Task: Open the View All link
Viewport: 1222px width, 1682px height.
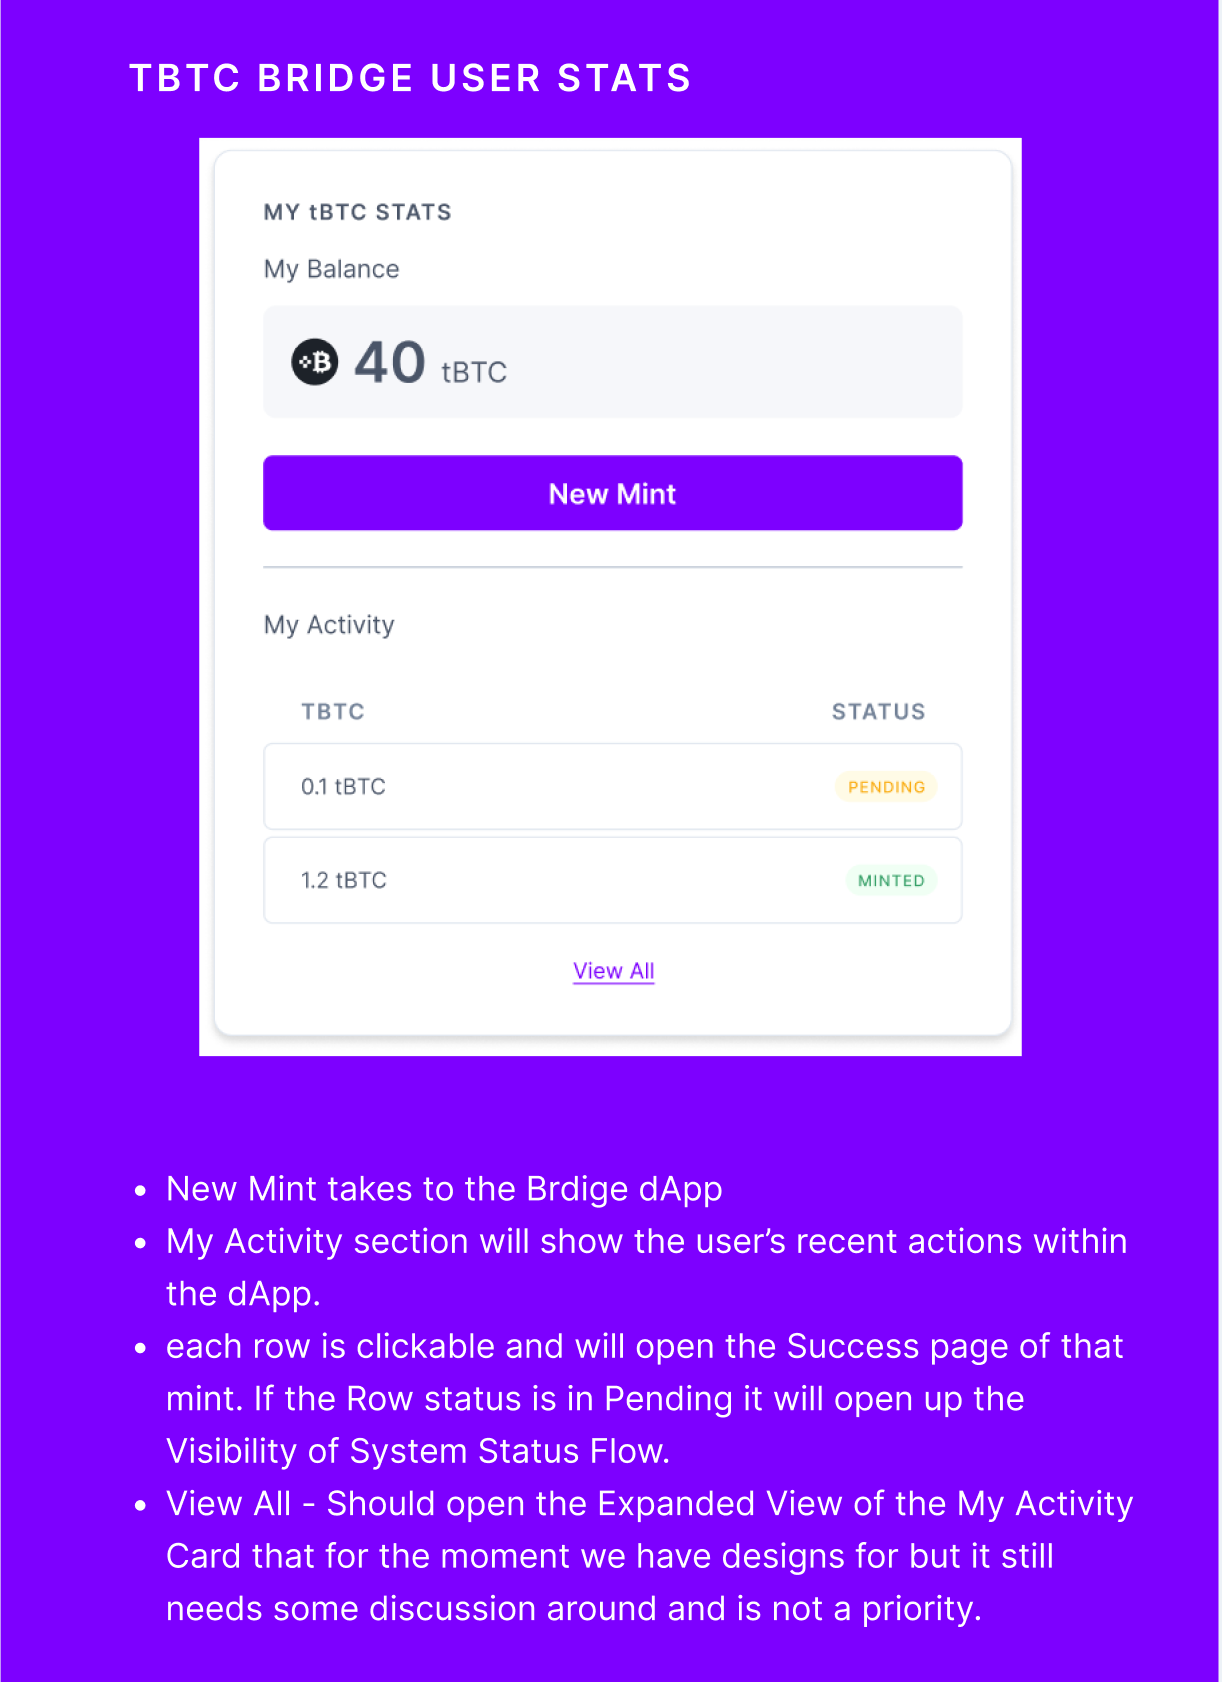Action: pyautogui.click(x=613, y=970)
